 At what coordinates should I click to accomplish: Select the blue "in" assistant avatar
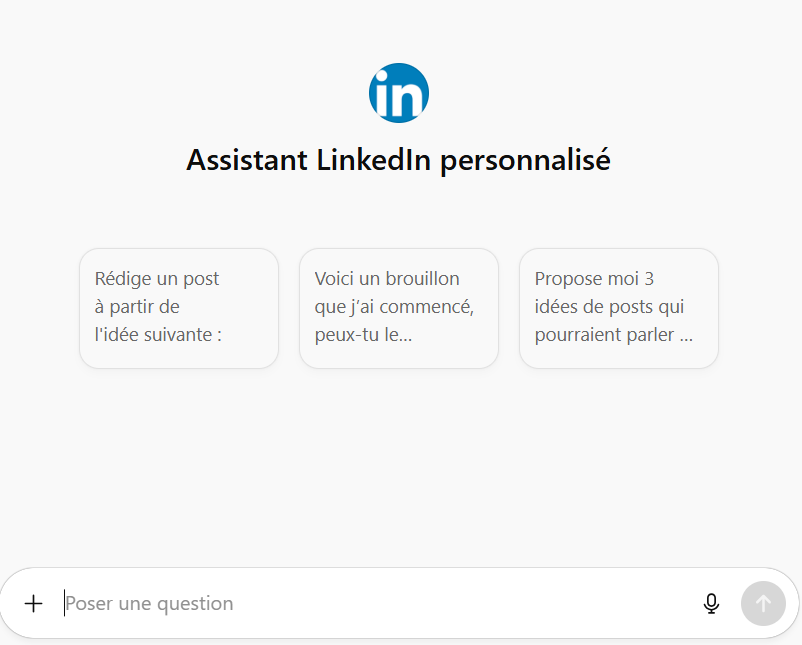click(398, 93)
